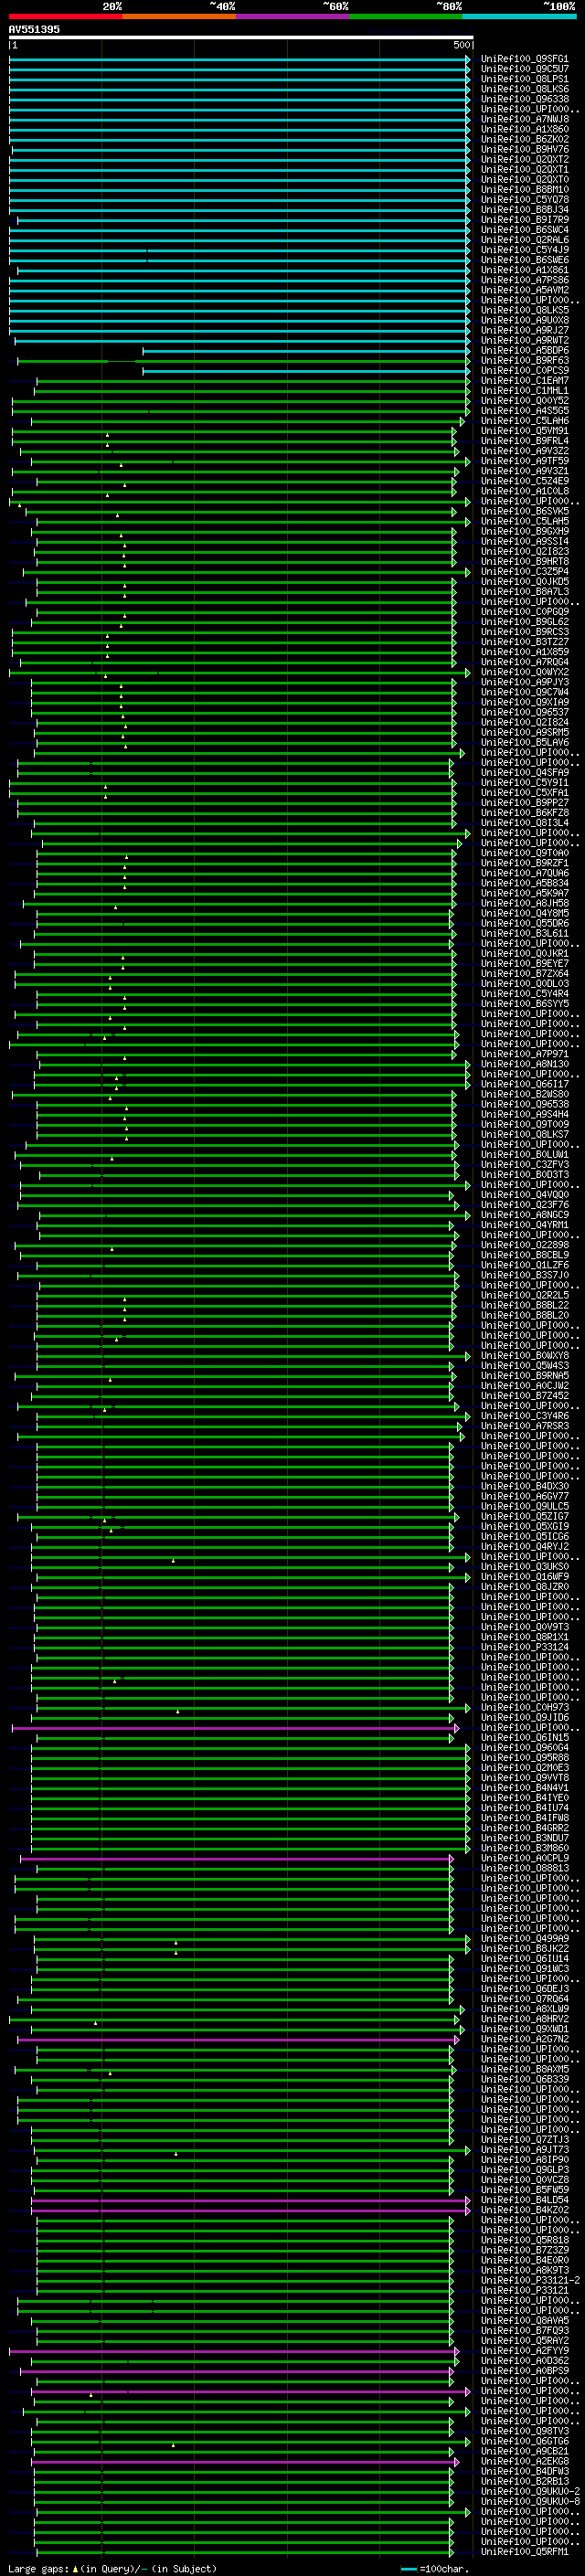Open hit UniRef100_Q2I823
Screen dimensions: 585x2576
tap(525, 551)
